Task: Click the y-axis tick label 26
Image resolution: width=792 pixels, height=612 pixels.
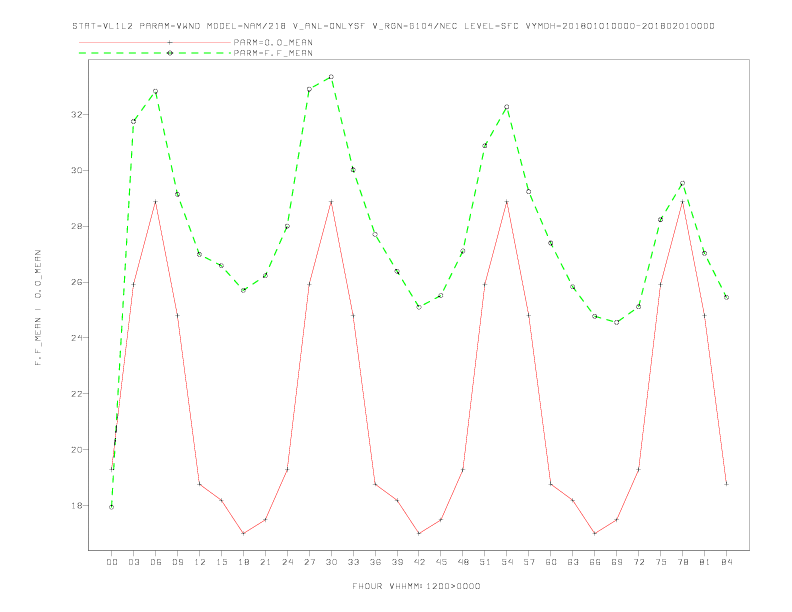Action: point(77,282)
